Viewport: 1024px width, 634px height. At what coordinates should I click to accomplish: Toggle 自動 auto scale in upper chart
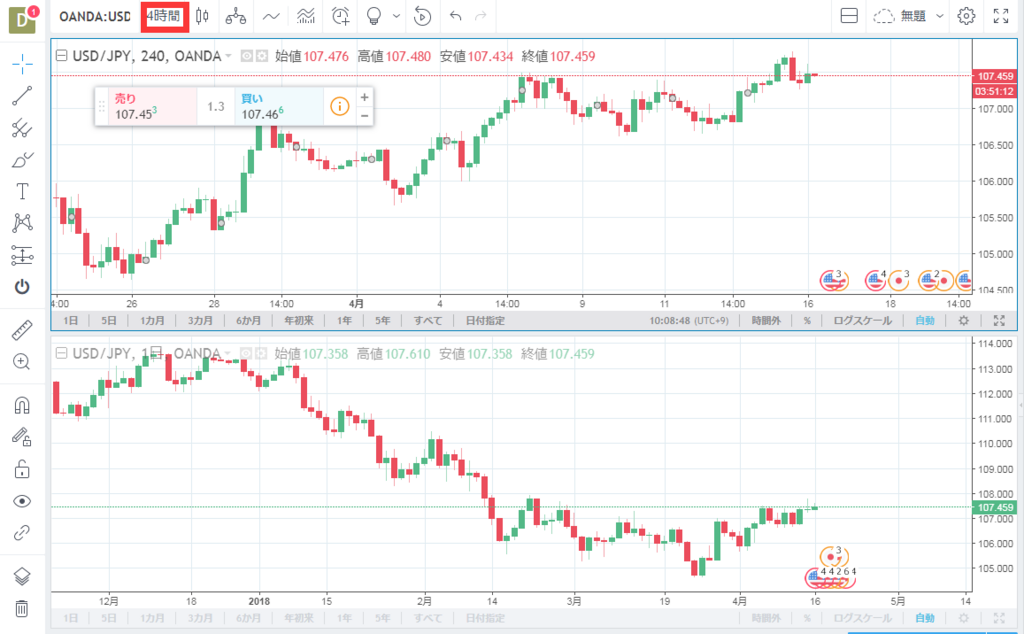(925, 321)
